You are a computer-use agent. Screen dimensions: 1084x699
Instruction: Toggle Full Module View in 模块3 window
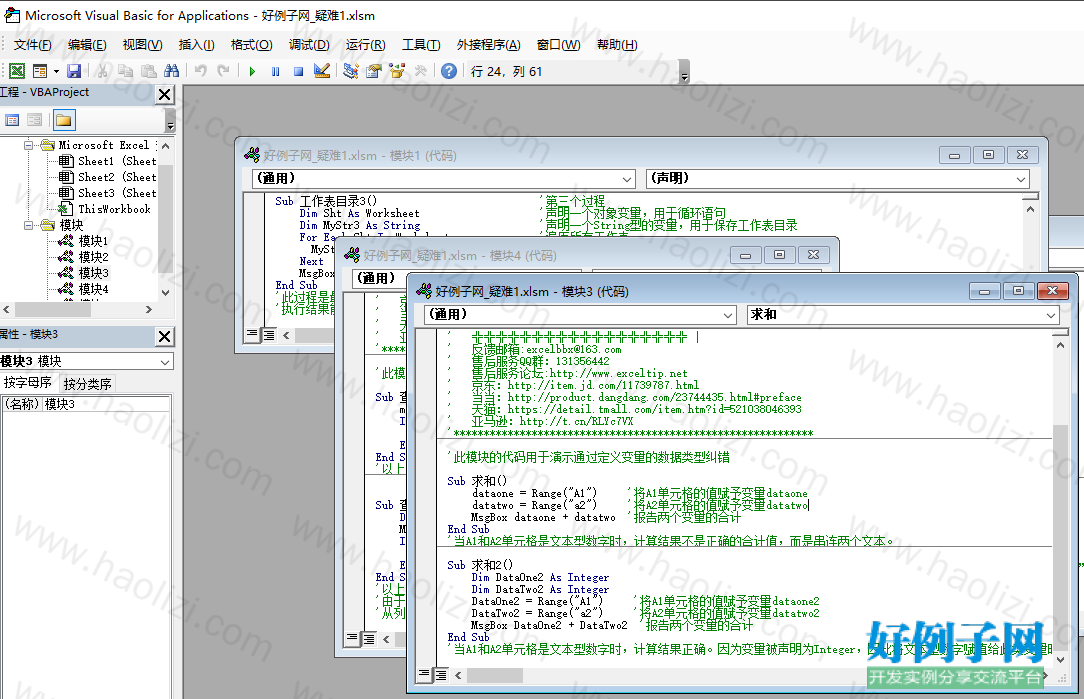(x=440, y=674)
